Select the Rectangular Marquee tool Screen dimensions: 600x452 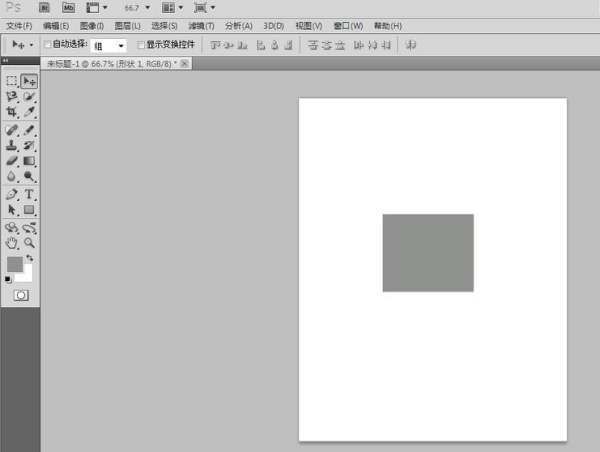pyautogui.click(x=12, y=81)
